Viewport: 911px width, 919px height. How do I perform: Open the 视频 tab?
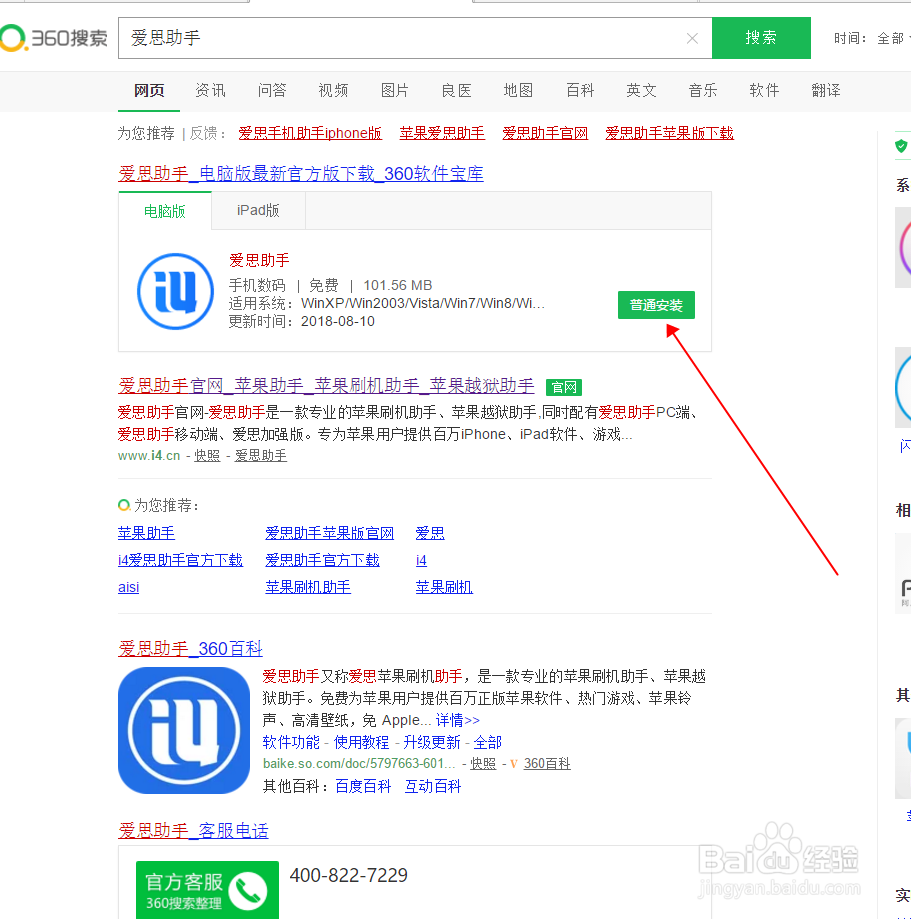click(333, 90)
